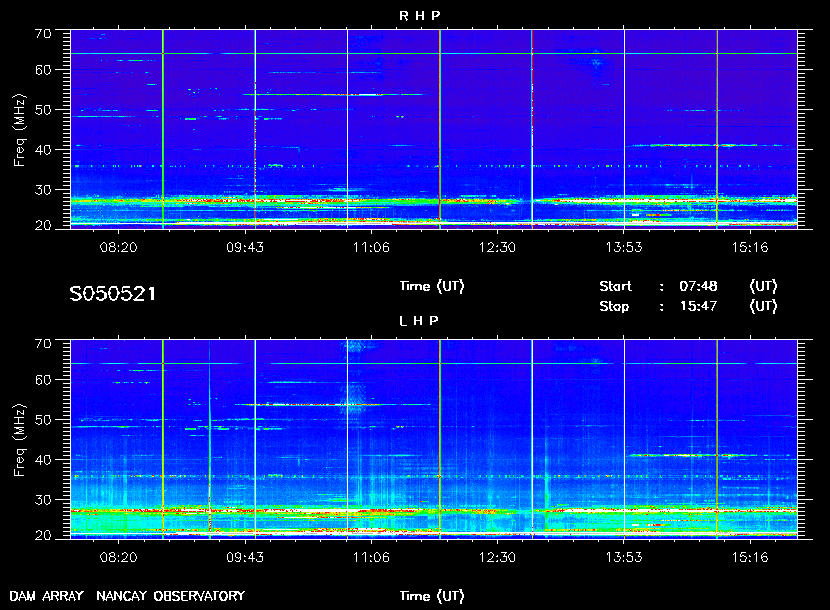Click the "15:16" time tick under RHP plot

750,247
